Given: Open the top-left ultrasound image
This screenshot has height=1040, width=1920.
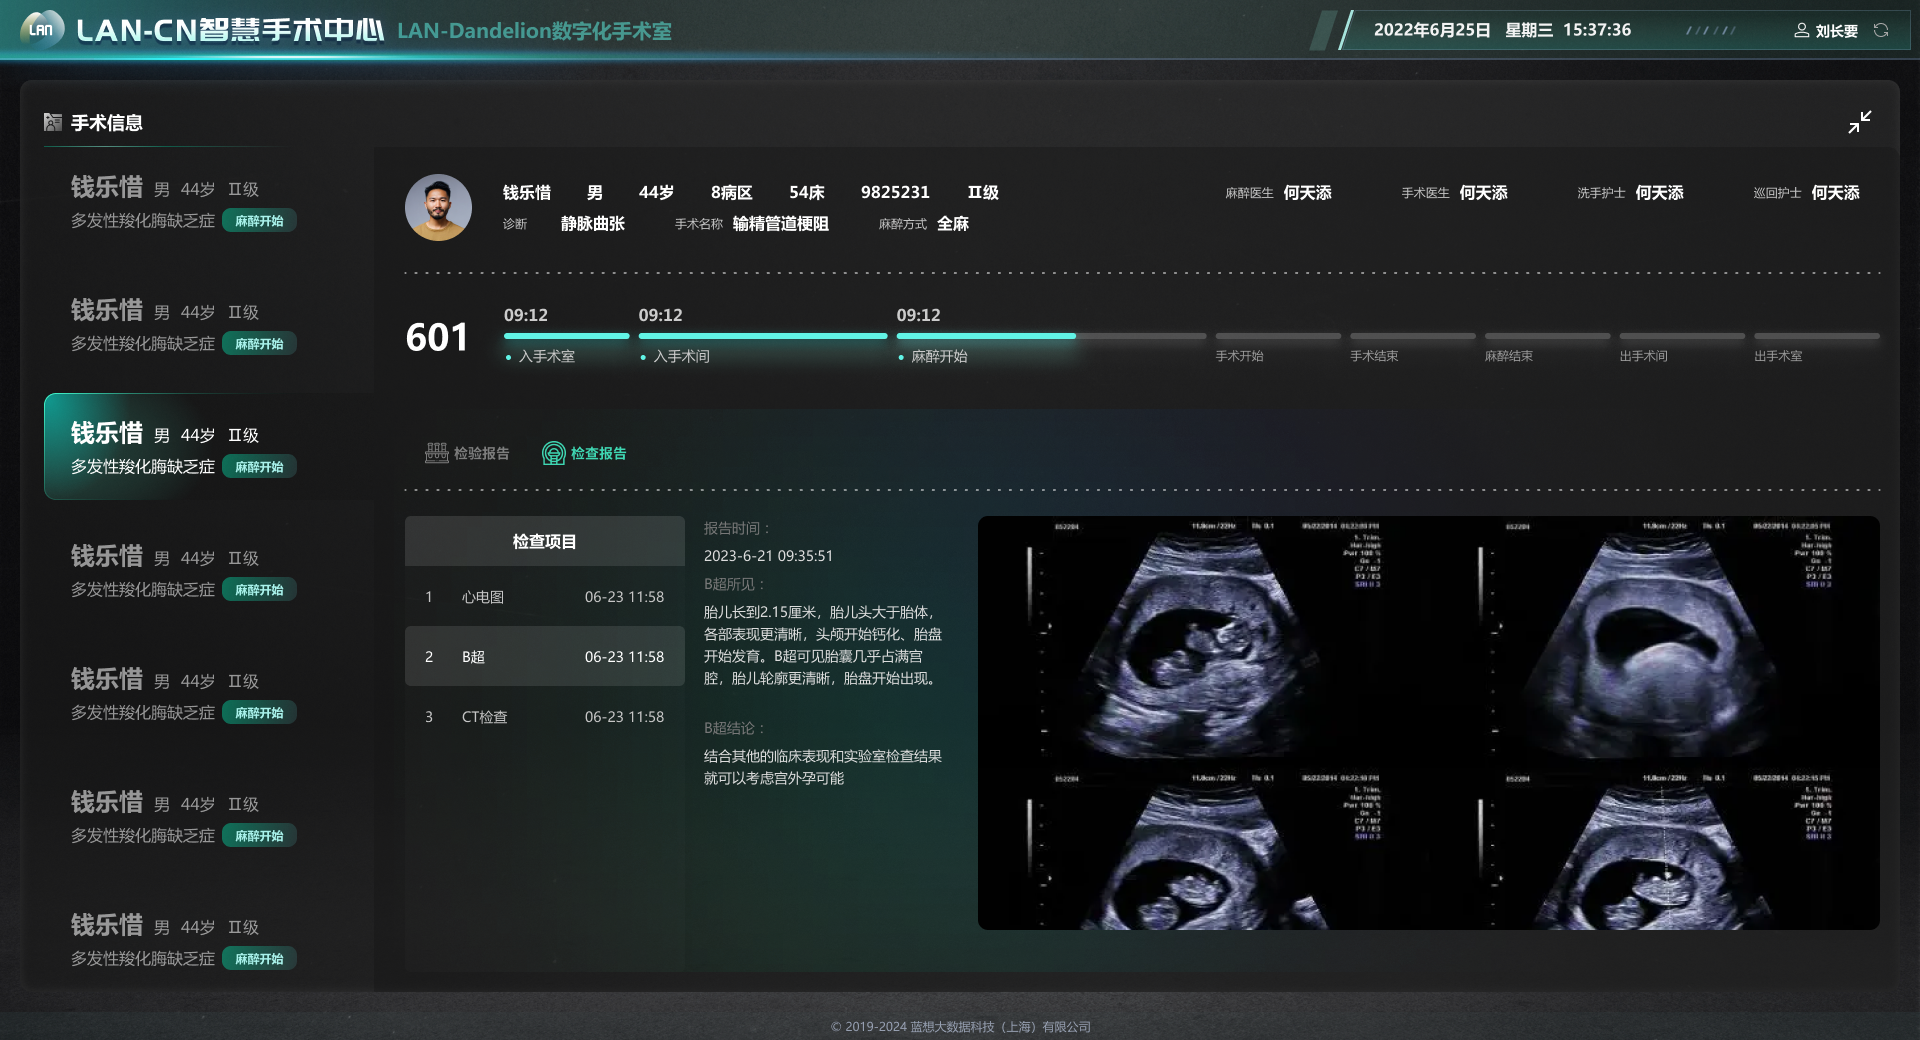Looking at the screenshot, I should click(x=1204, y=643).
